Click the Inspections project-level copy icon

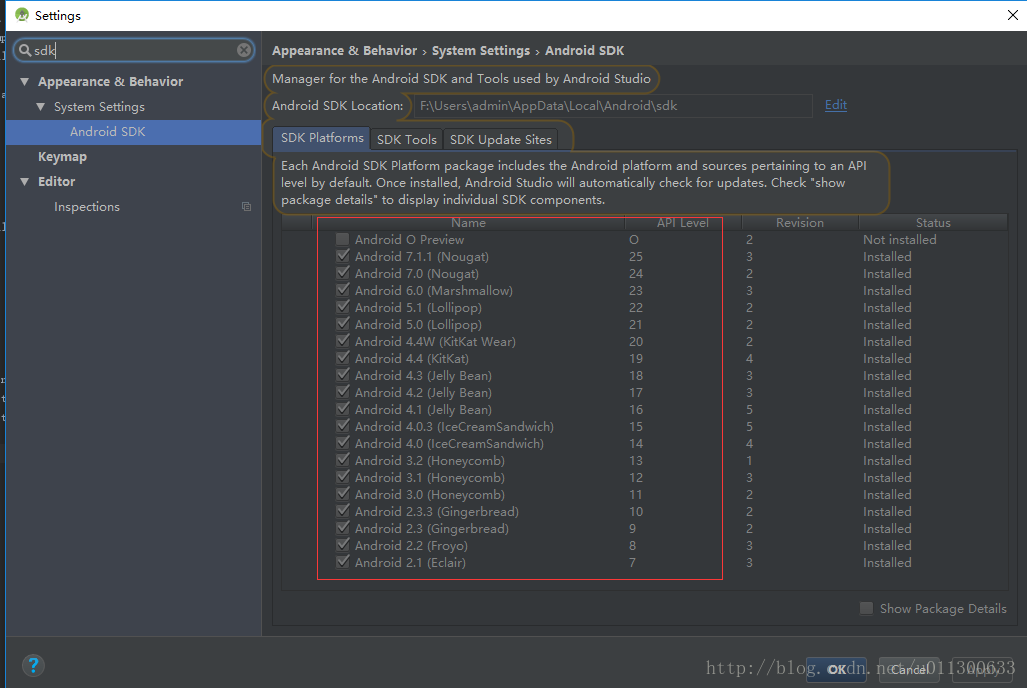tap(246, 206)
